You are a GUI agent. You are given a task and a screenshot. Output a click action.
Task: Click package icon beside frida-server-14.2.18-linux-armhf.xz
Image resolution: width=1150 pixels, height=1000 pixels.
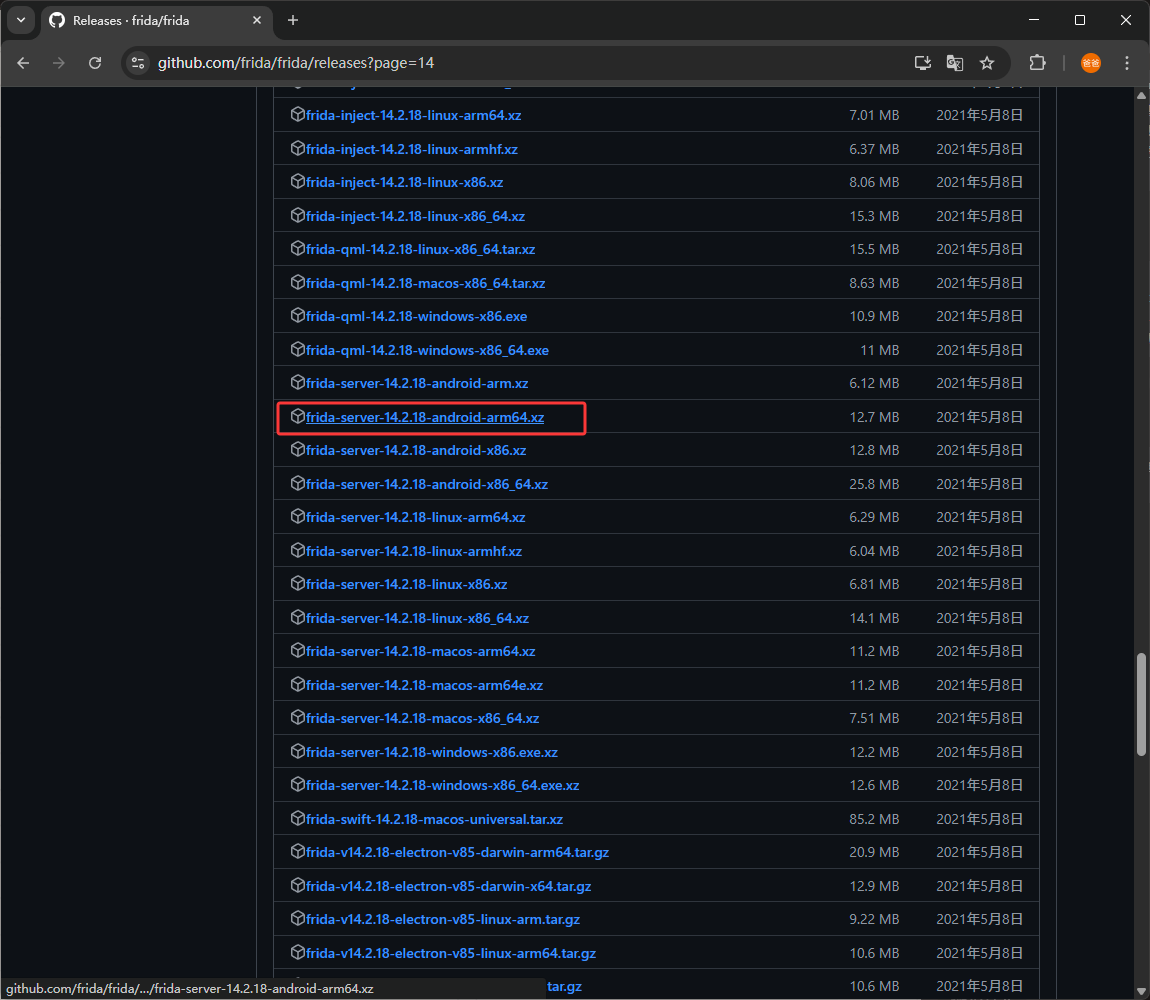(297, 550)
